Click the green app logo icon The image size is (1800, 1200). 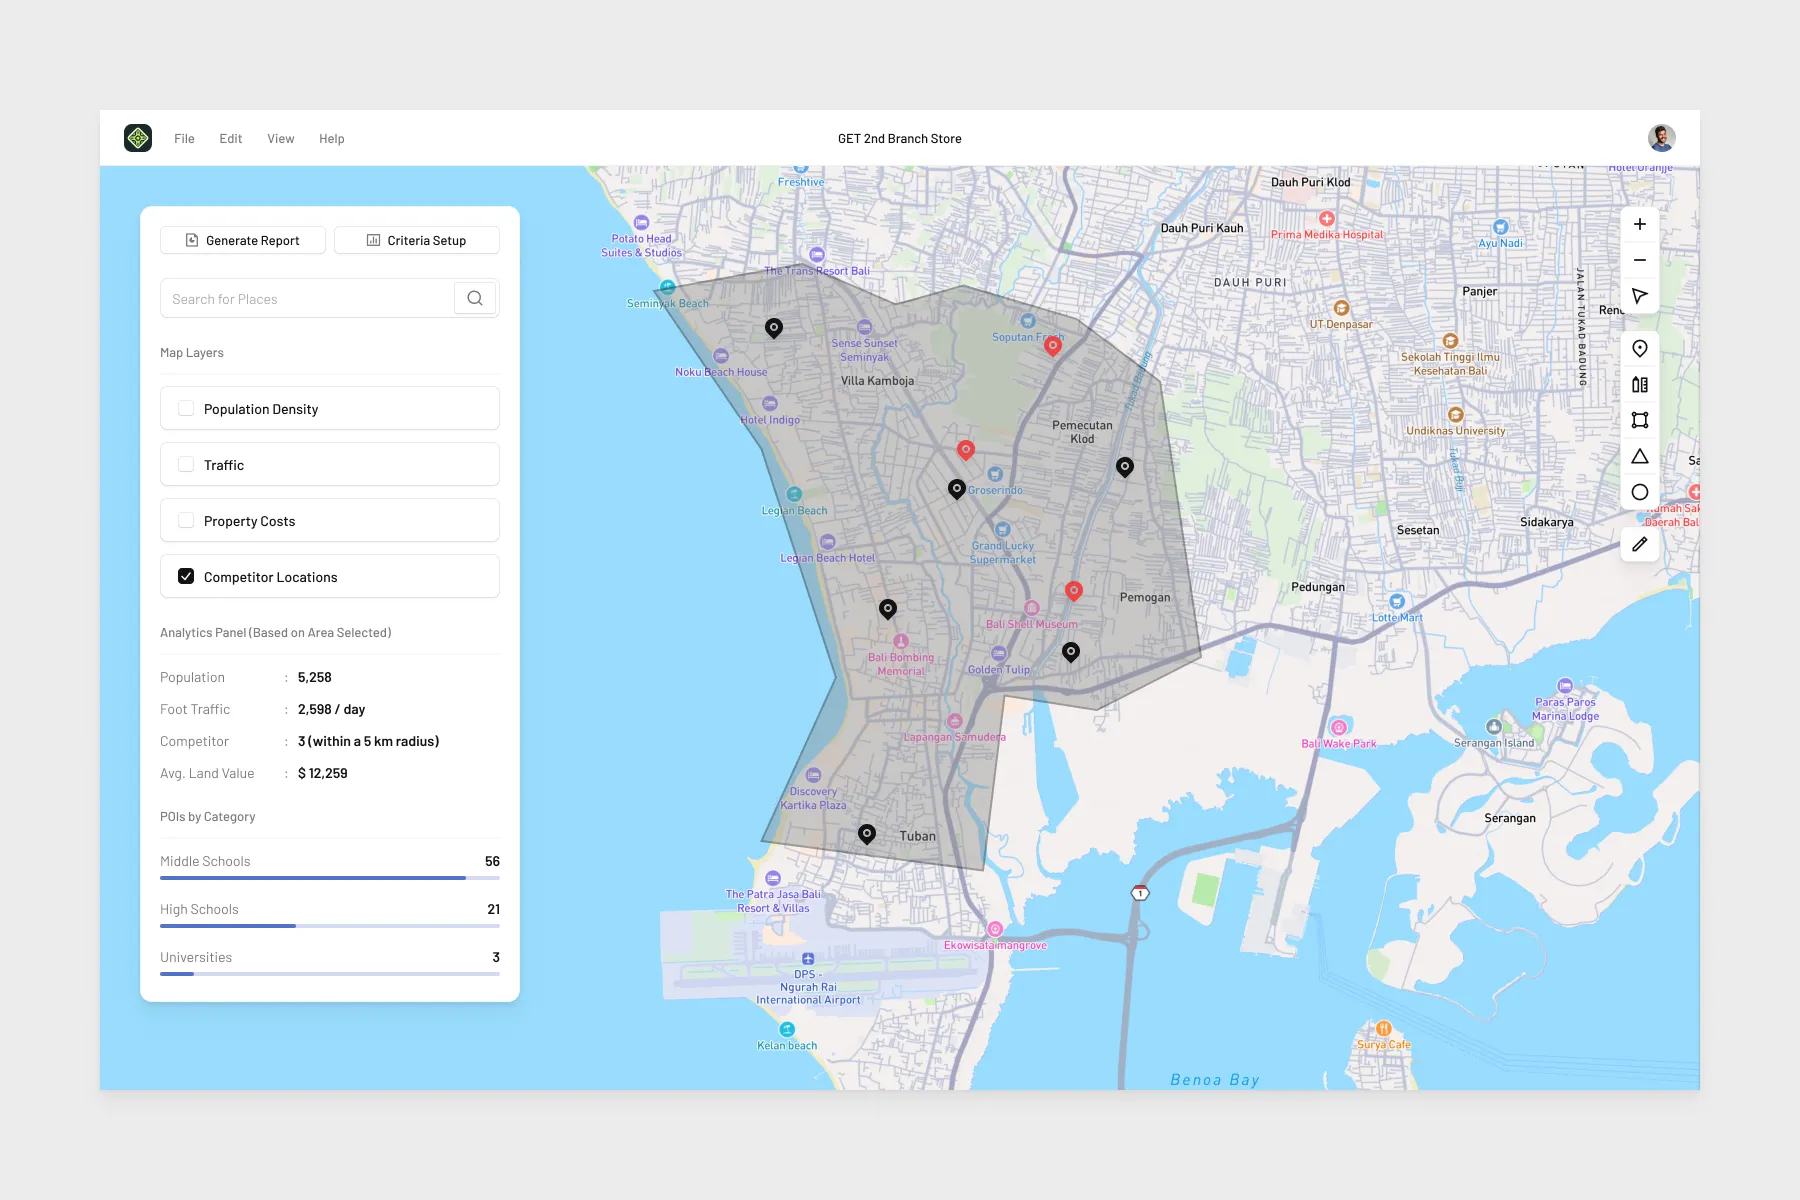pos(138,138)
